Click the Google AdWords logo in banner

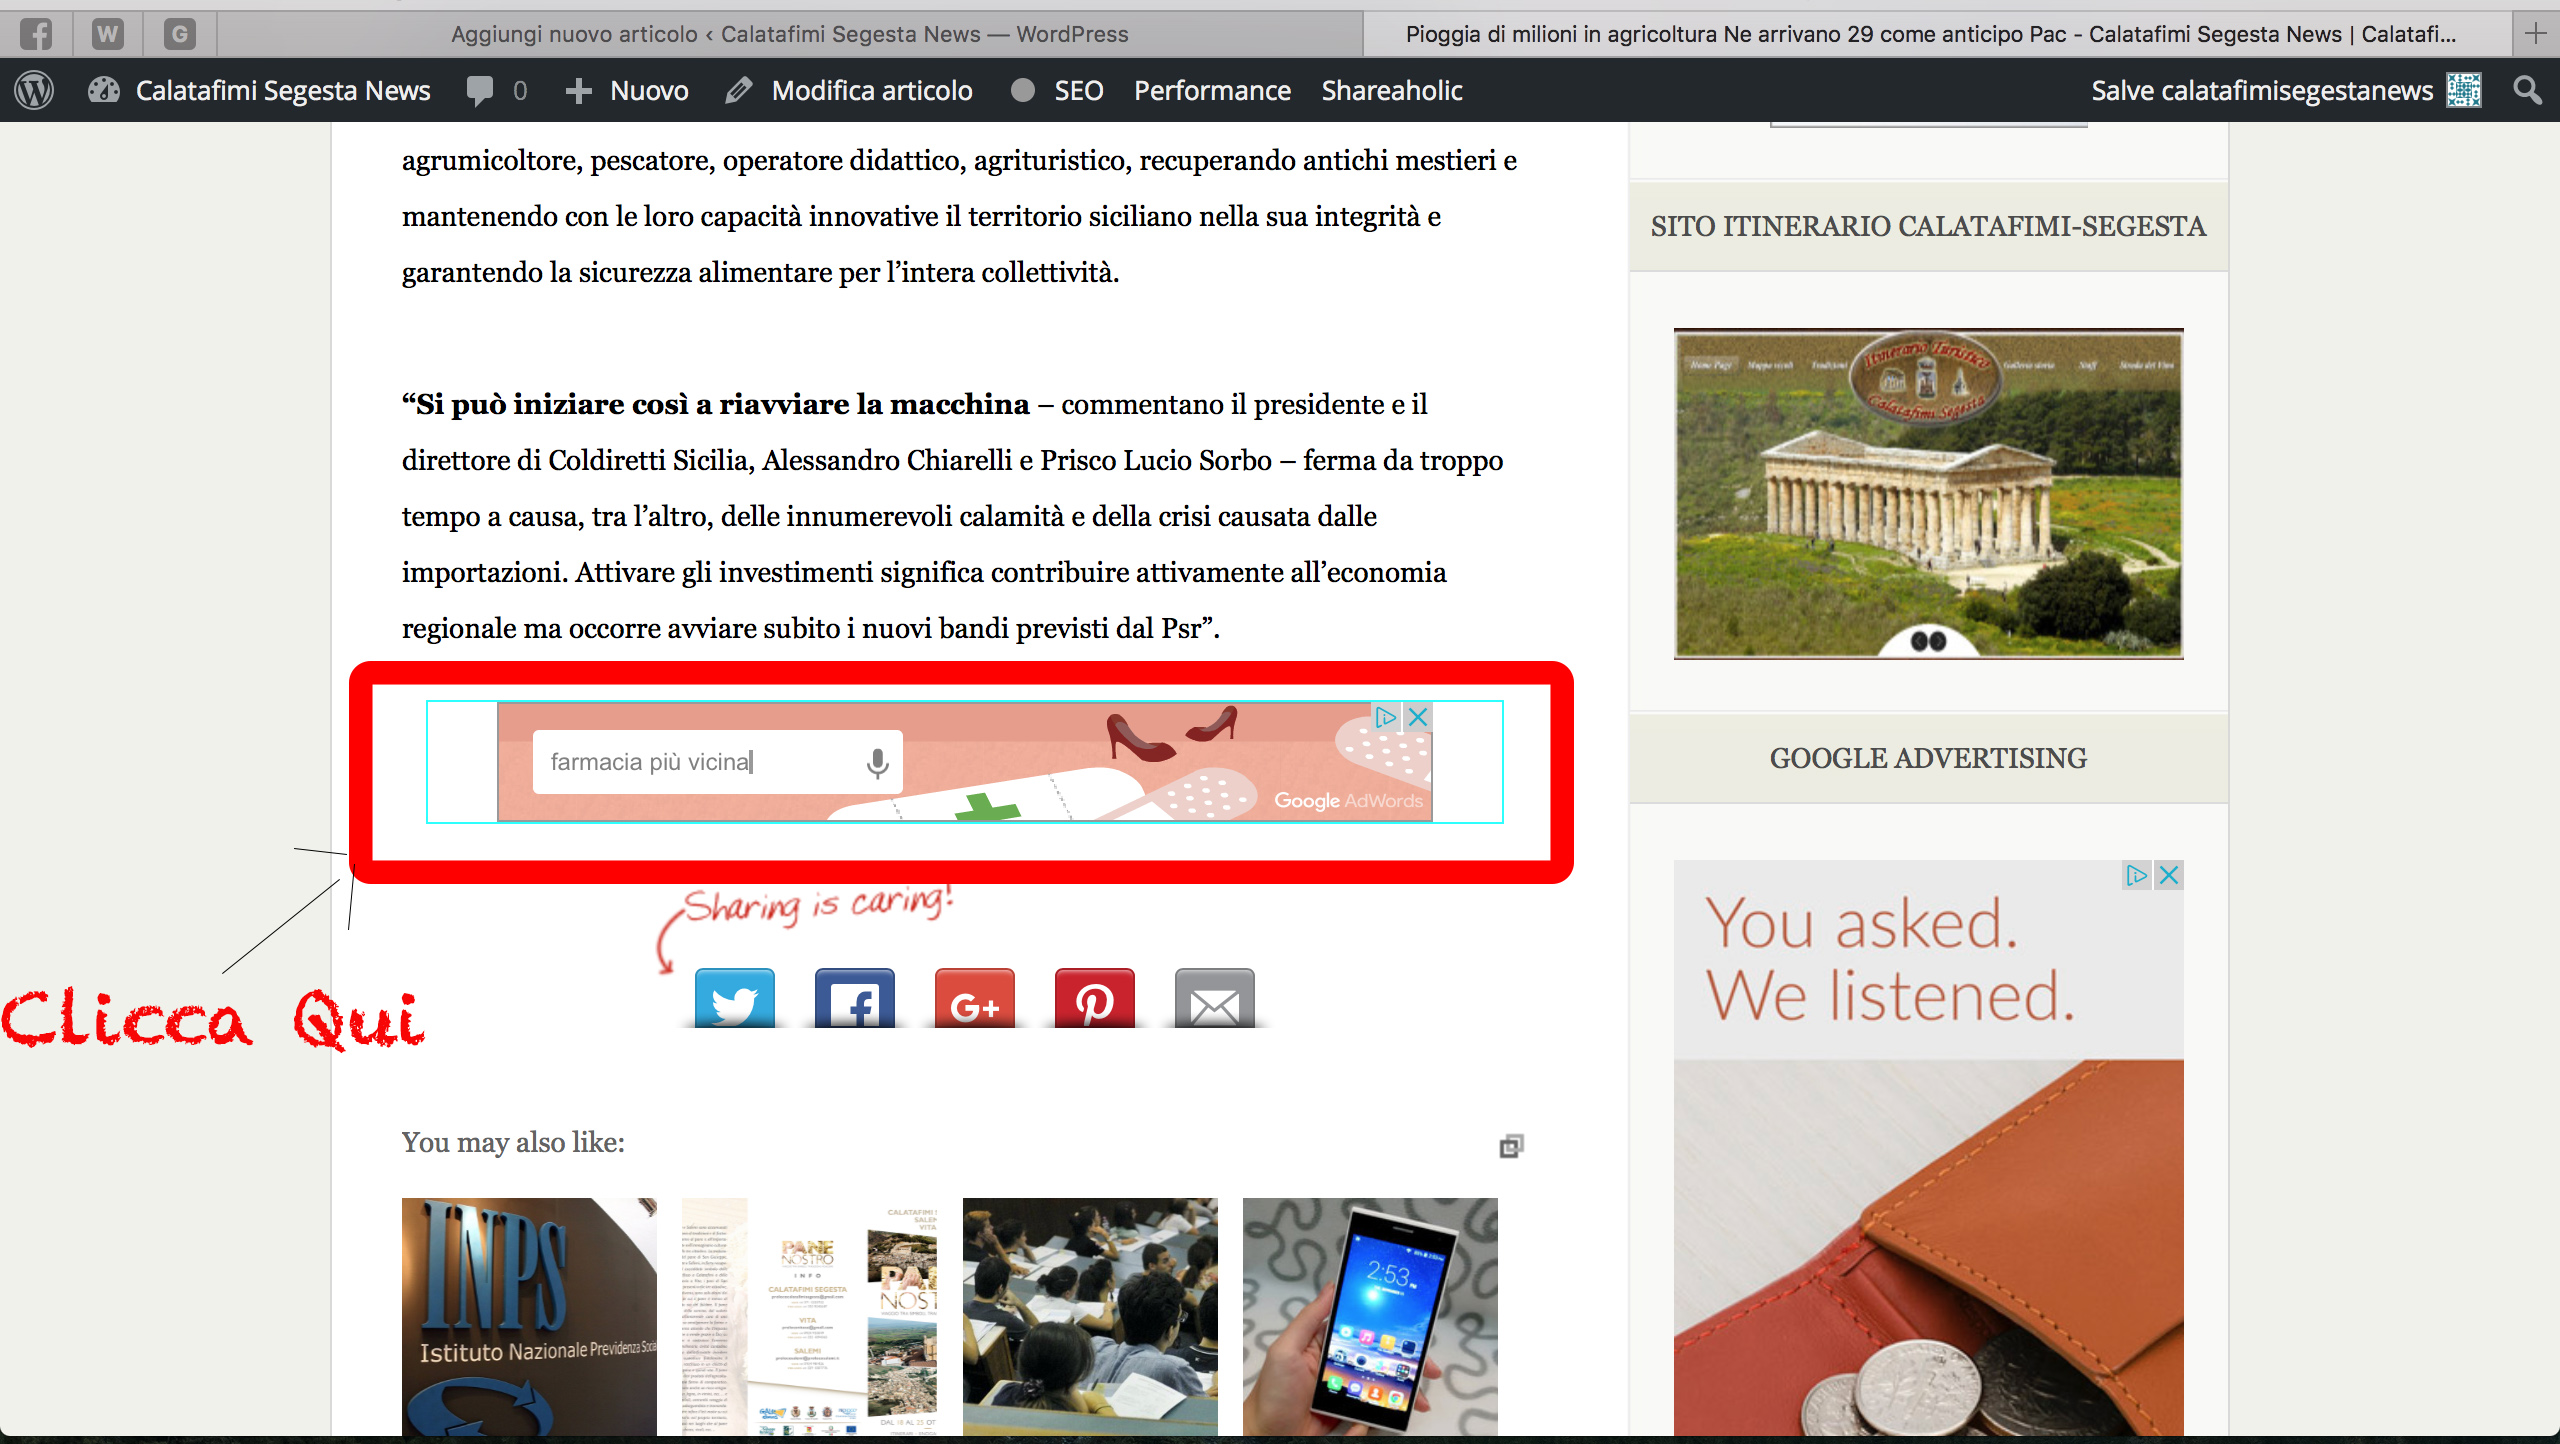click(x=1348, y=800)
